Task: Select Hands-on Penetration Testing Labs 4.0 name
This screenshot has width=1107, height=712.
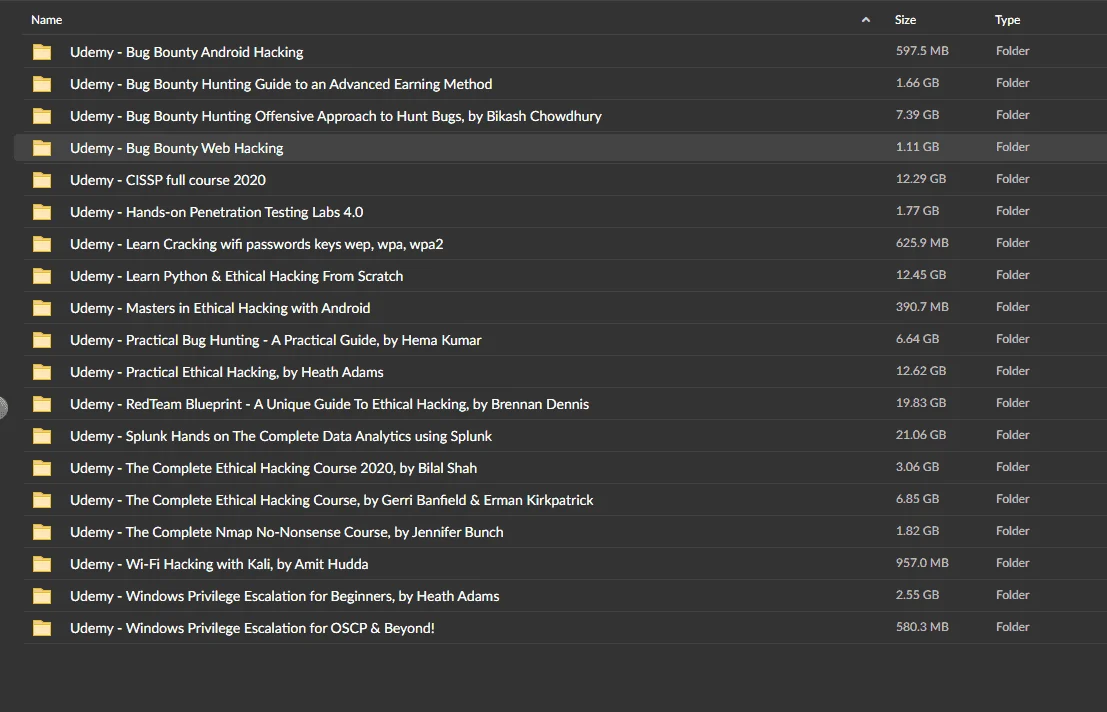Action: (217, 212)
